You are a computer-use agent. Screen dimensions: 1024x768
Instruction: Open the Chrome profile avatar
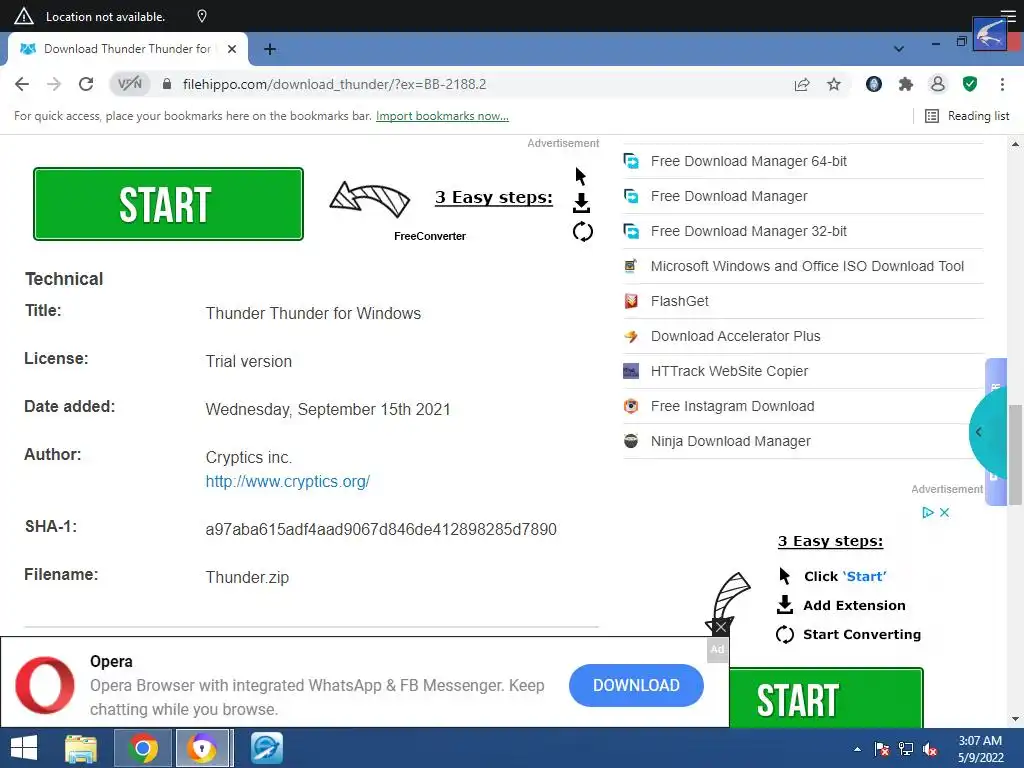[938, 84]
